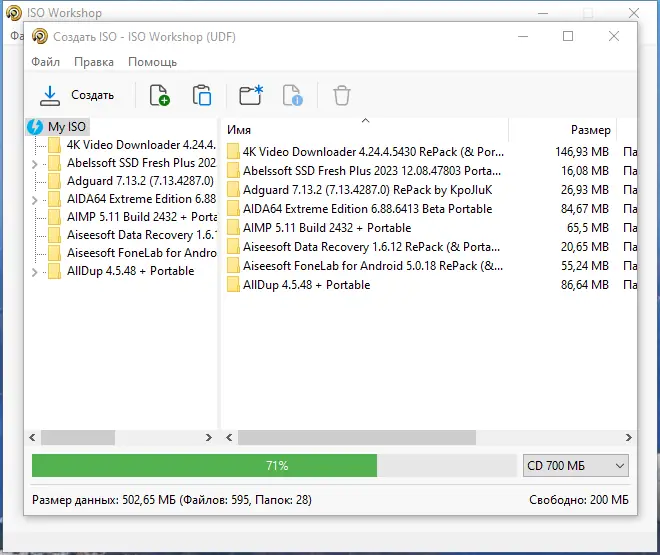Screen dimensions: 660x555
Task: Select Aiseesoft Data Recovery in tree
Action: point(141,235)
